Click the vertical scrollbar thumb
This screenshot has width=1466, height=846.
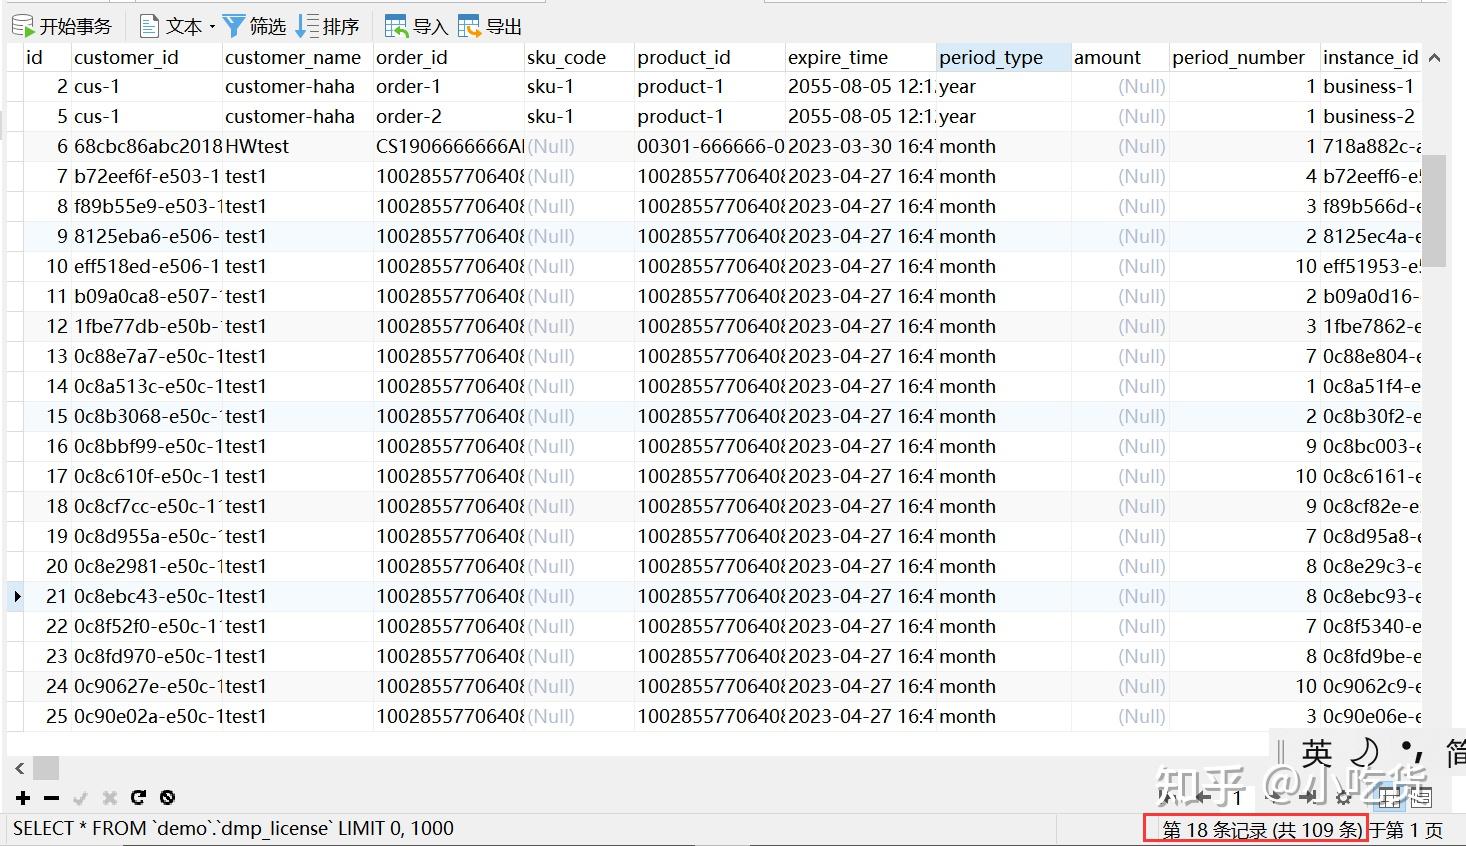click(1434, 210)
